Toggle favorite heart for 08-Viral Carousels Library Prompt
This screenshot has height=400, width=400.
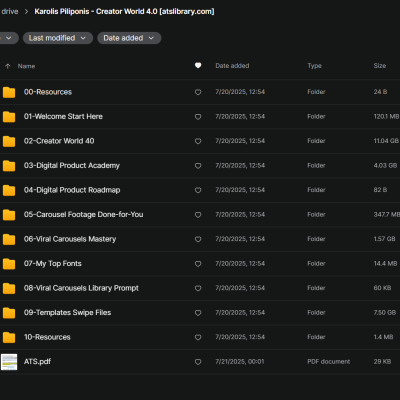198,288
